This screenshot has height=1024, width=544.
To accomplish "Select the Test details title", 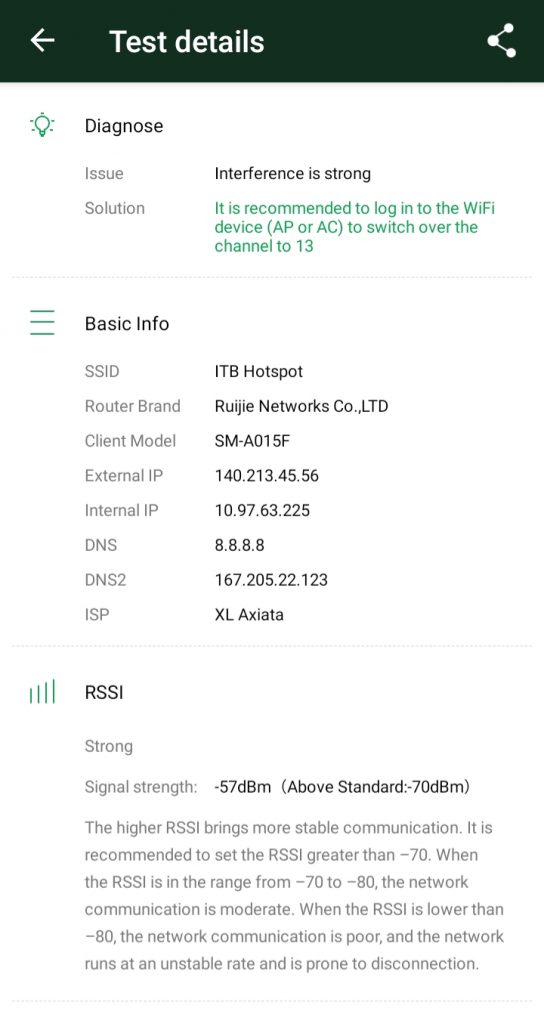I will tap(187, 41).
